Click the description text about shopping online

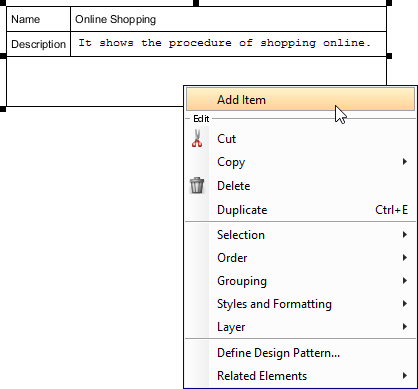pyautogui.click(x=225, y=43)
